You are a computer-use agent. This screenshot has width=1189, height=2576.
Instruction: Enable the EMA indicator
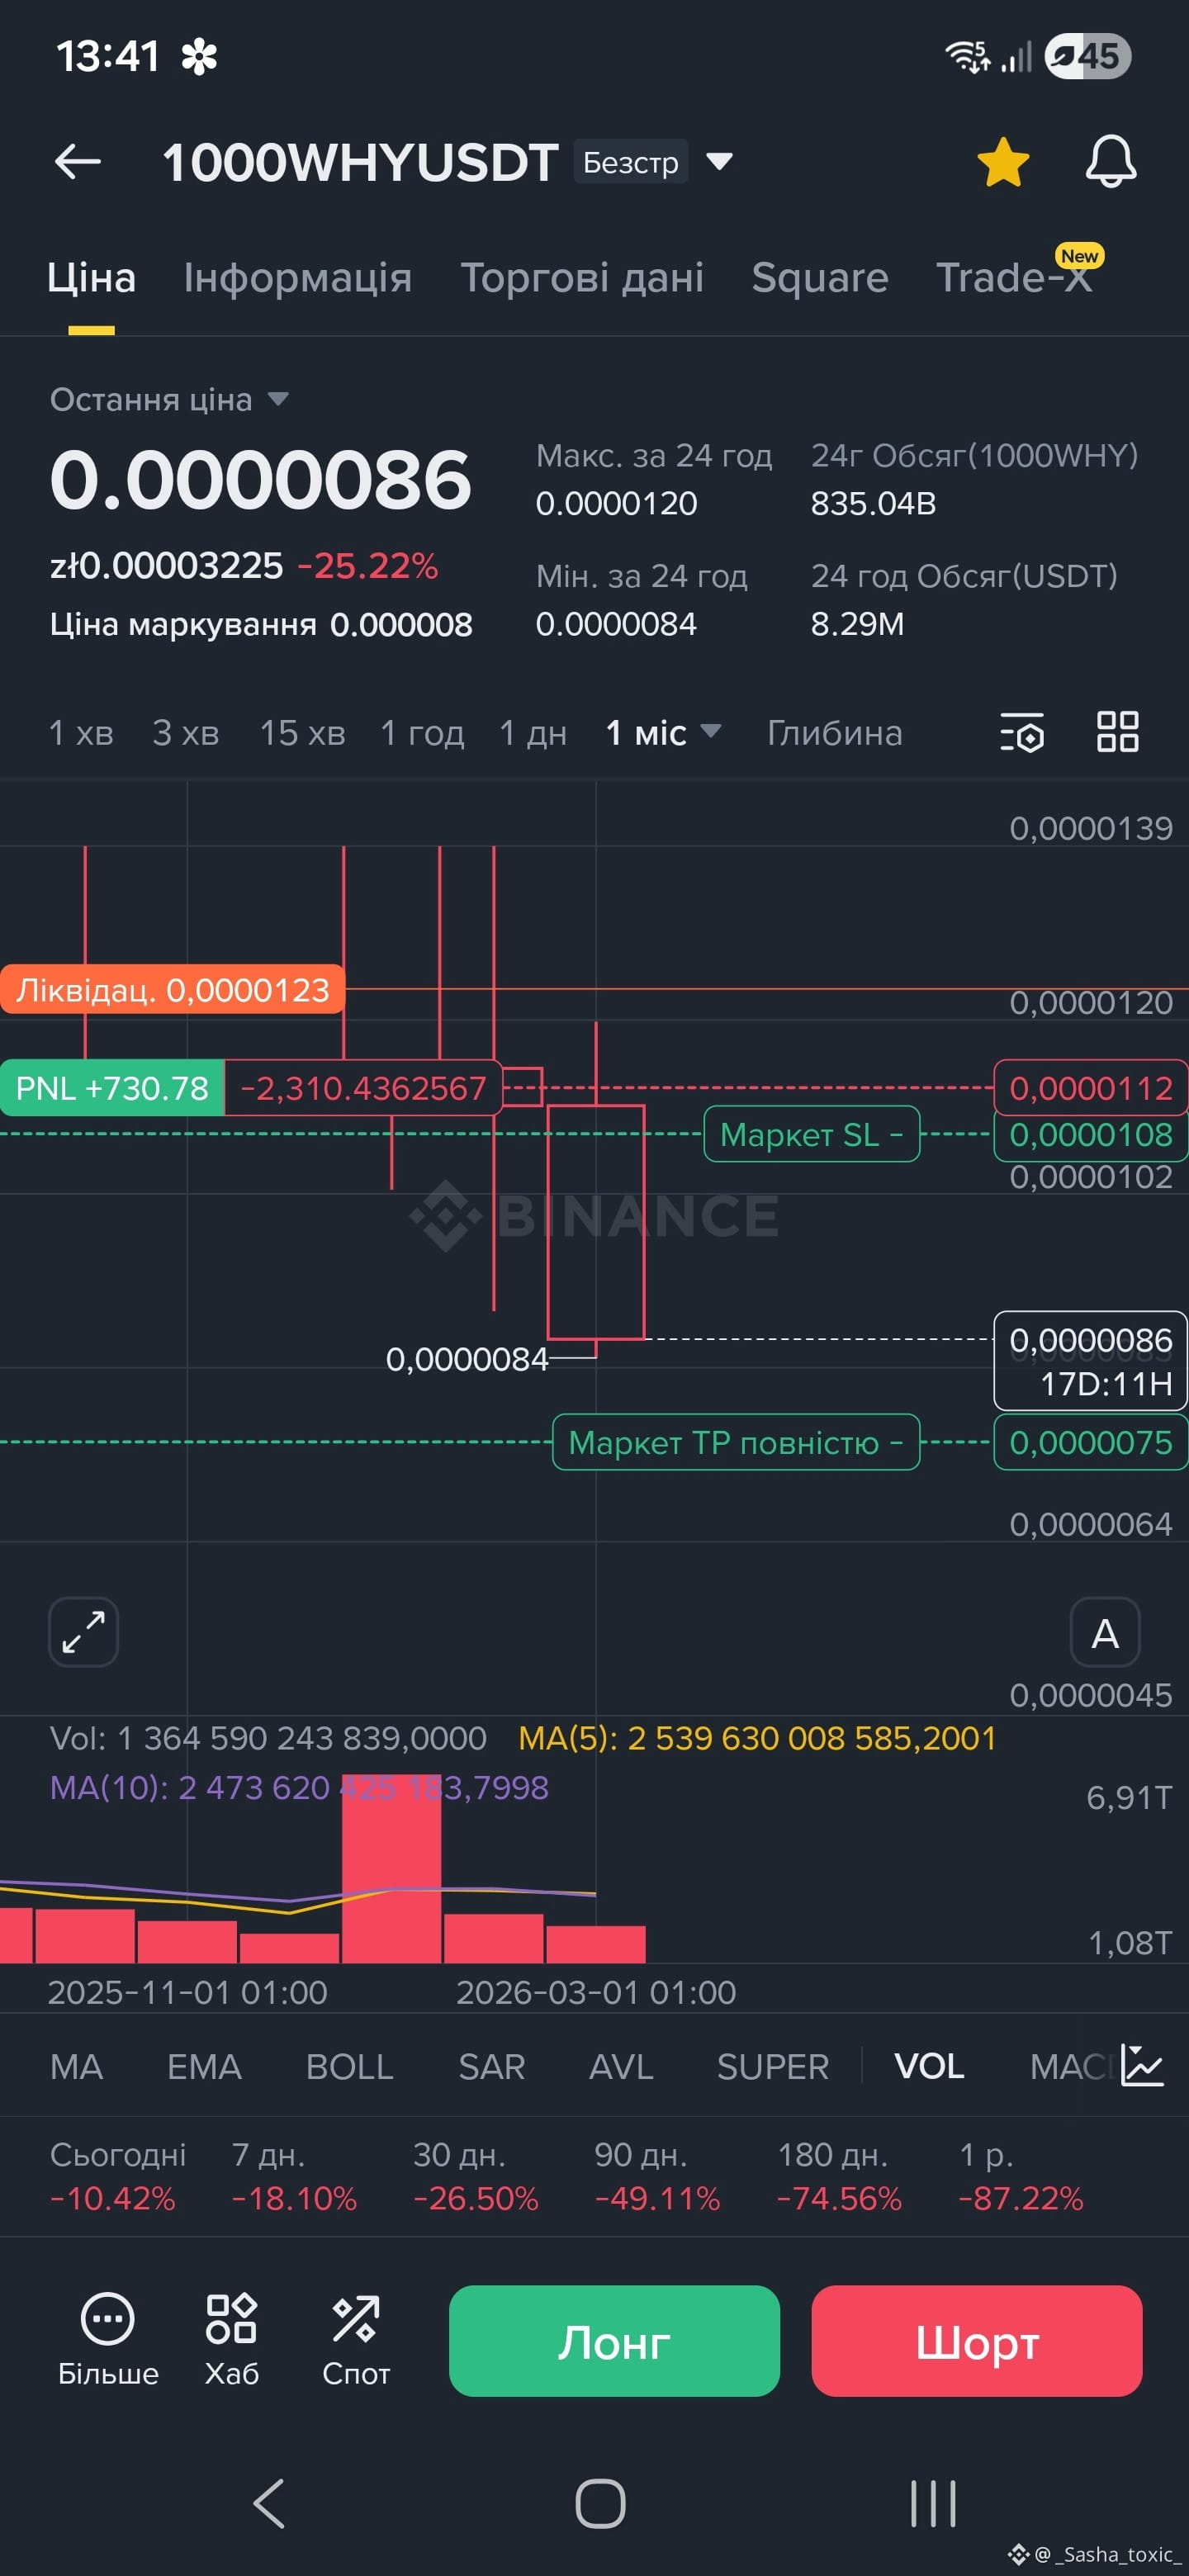point(204,2067)
